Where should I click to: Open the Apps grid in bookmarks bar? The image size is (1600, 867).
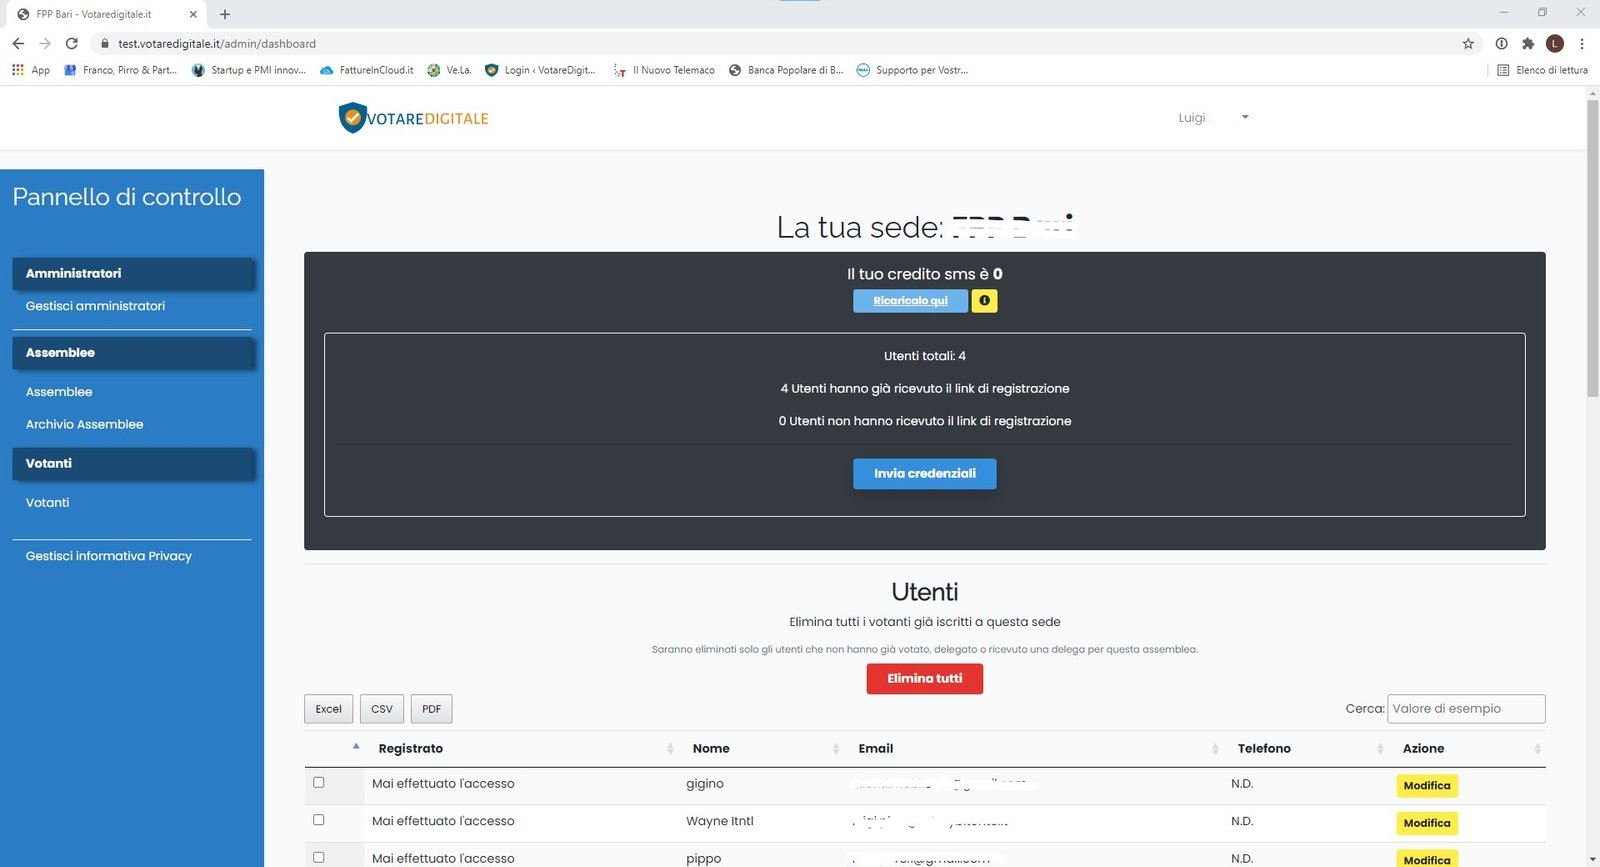pyautogui.click(x=18, y=70)
